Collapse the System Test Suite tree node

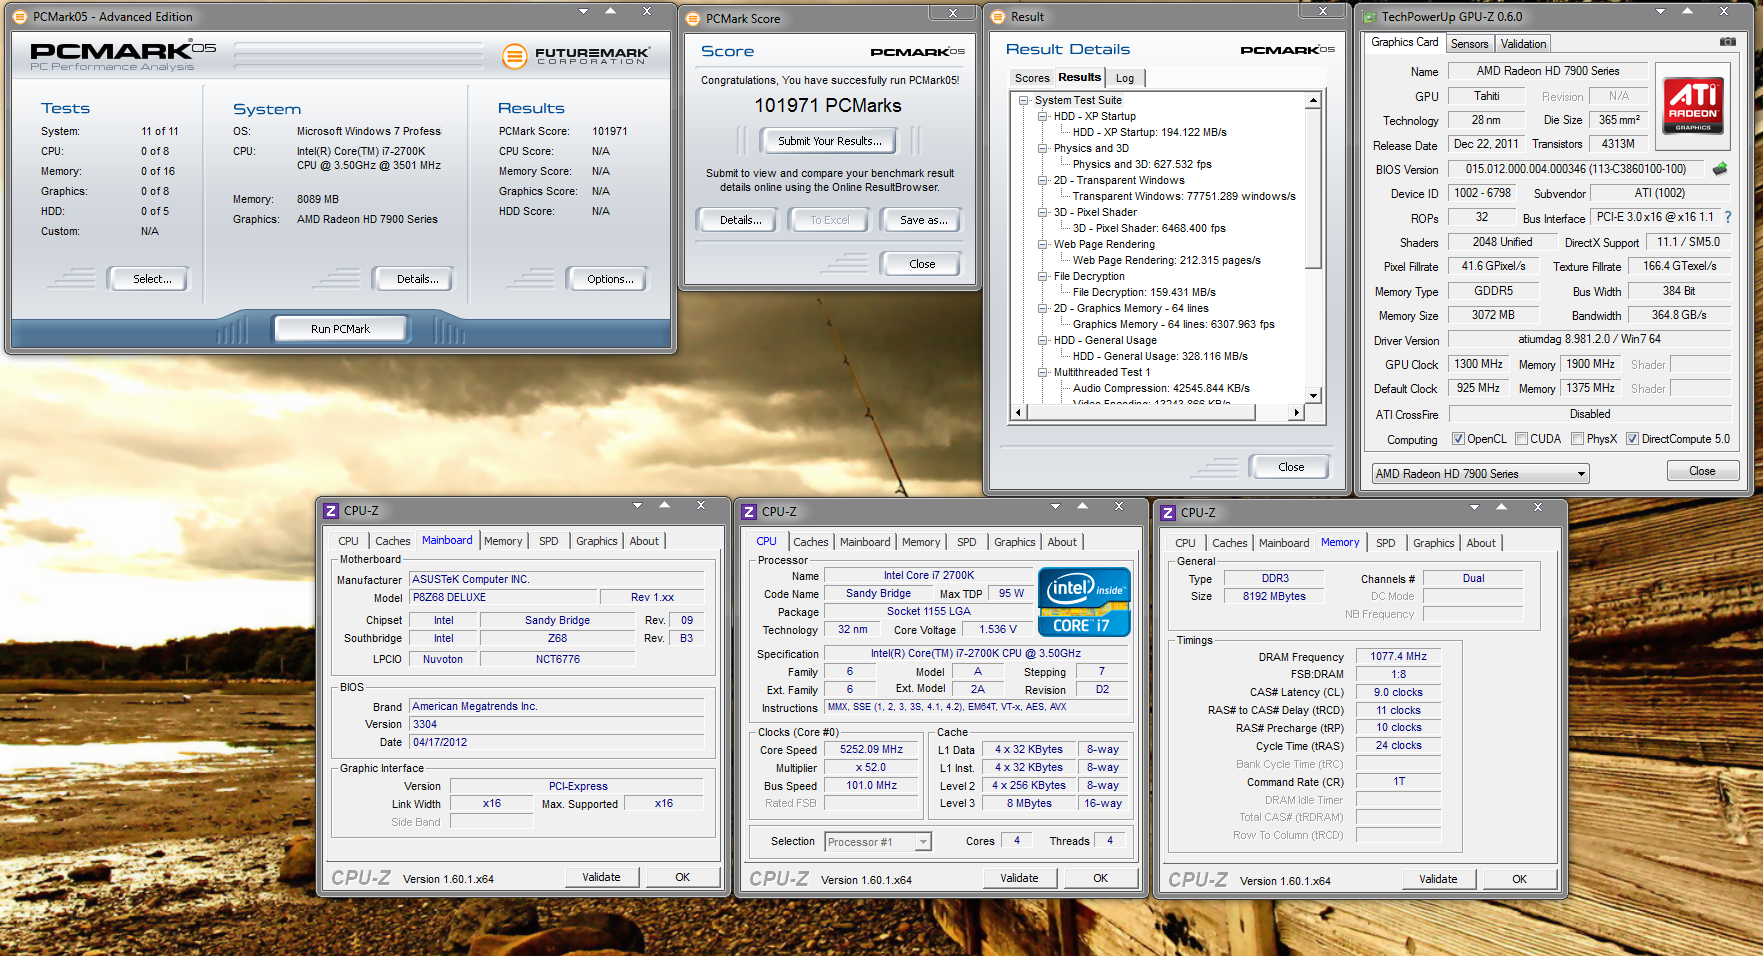(x=1024, y=100)
